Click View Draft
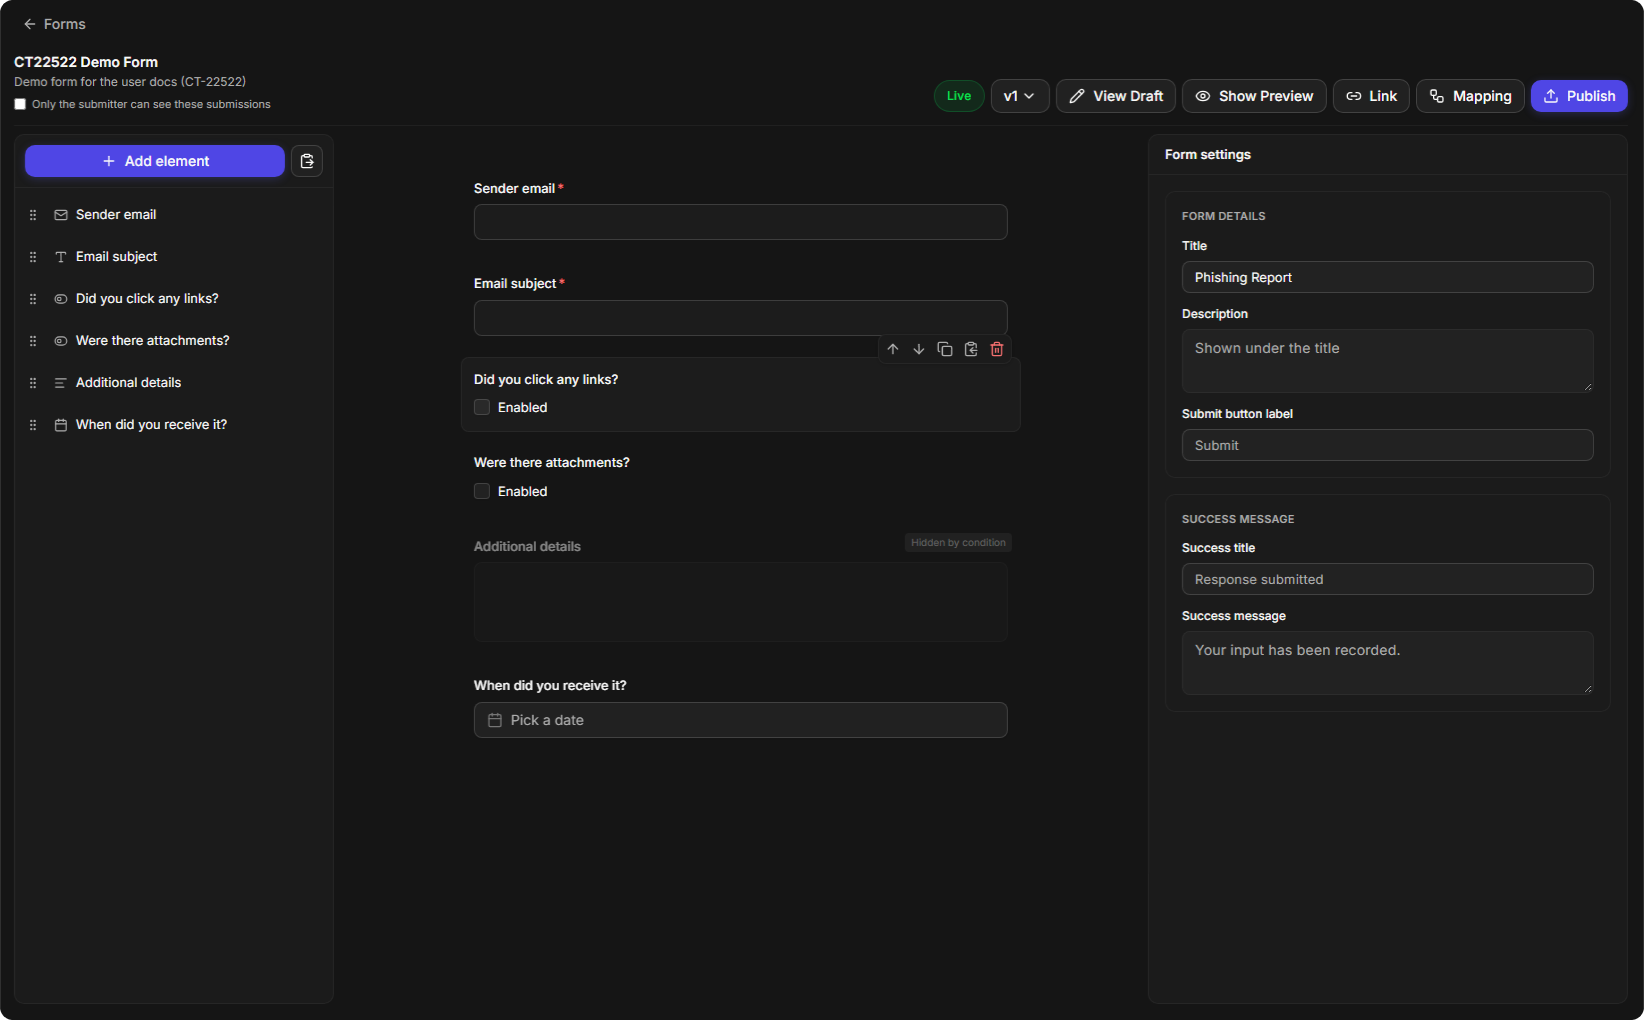1644x1020 pixels. coord(1116,96)
